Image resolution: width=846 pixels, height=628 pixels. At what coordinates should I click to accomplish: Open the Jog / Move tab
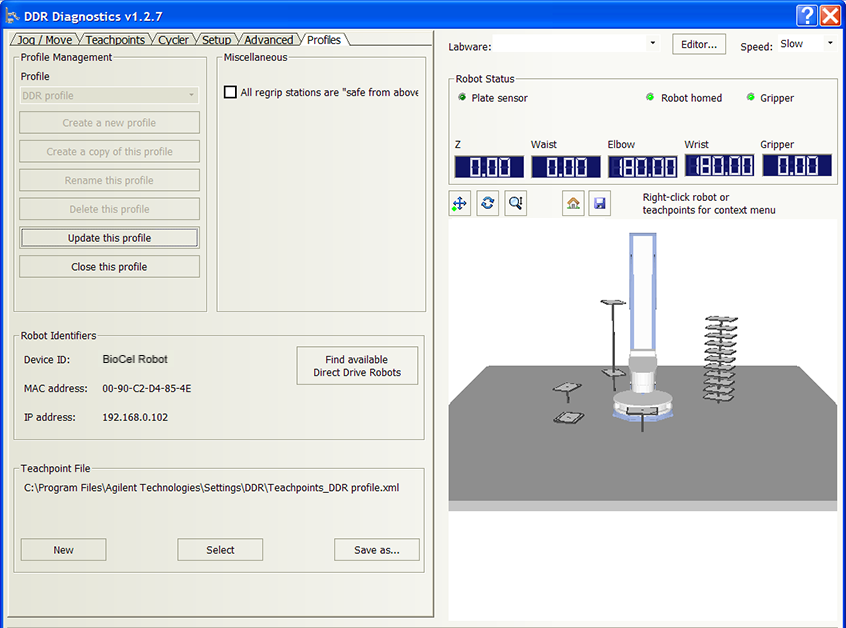click(x=43, y=40)
